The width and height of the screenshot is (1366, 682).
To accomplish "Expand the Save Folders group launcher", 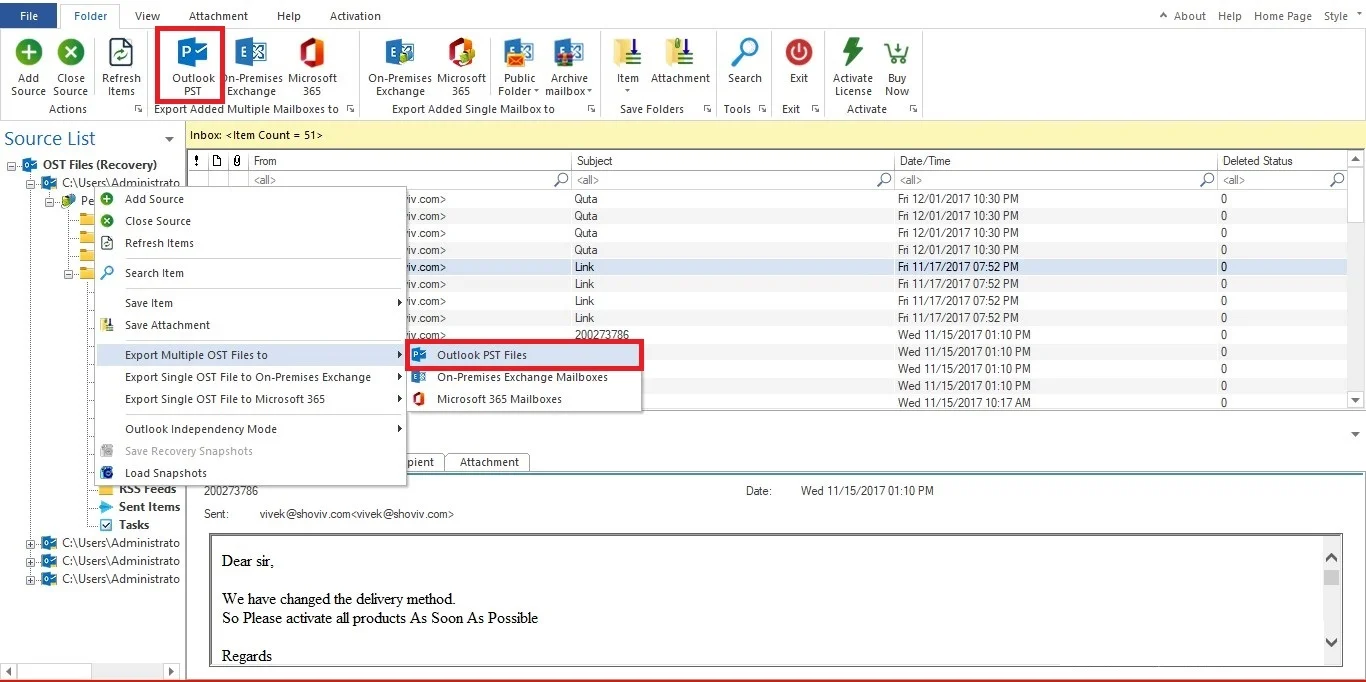I will (707, 109).
